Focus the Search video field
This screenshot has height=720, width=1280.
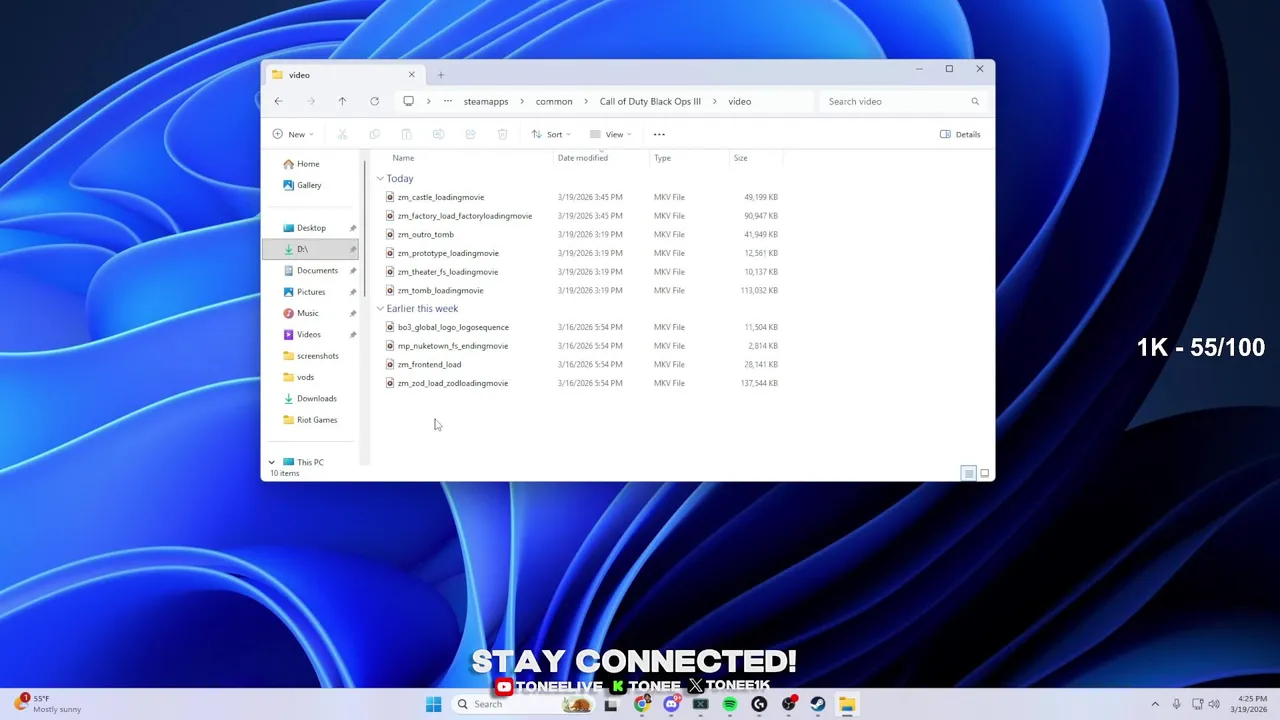(x=903, y=101)
